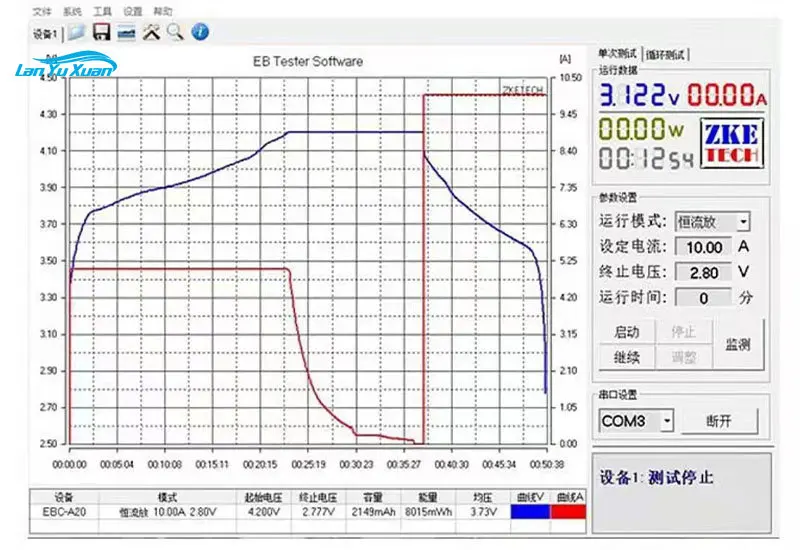Screen dimensions: 800x550
Task: Click the 3.122V voltage readout
Action: tap(639, 94)
